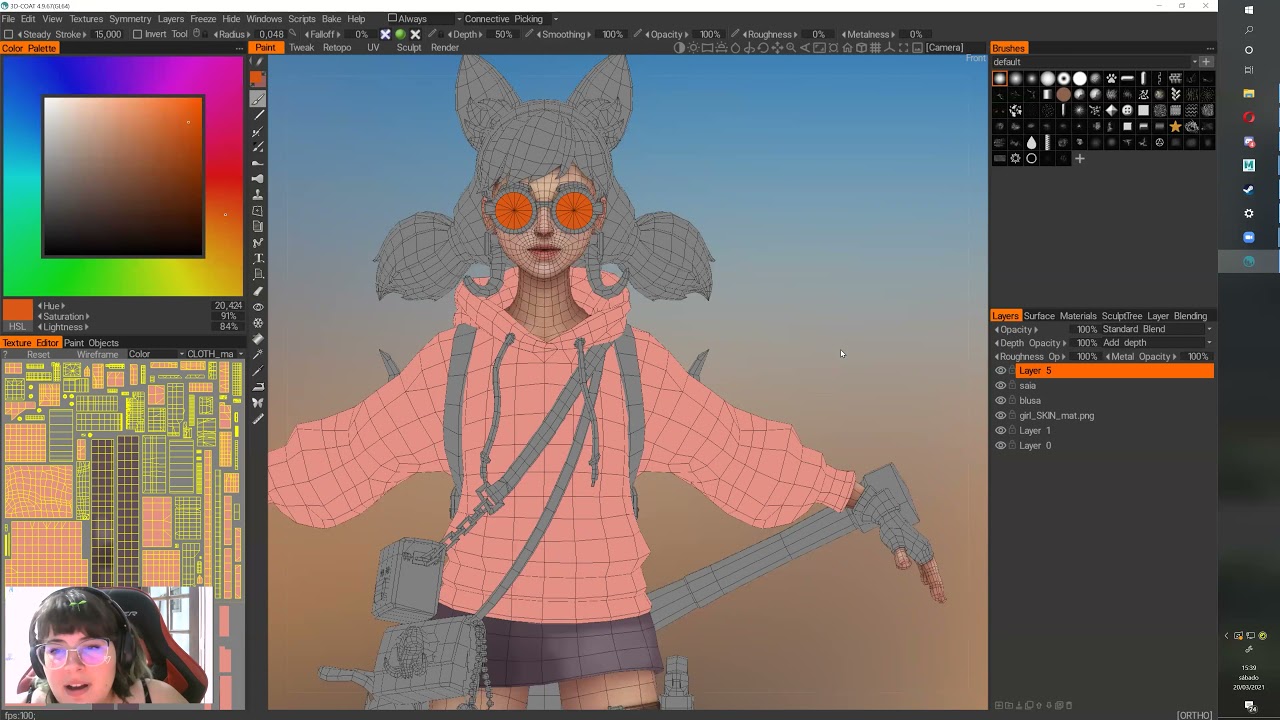Viewport: 1280px width, 720px height.
Task: Switch to the Retopo room tab
Action: [x=337, y=48]
